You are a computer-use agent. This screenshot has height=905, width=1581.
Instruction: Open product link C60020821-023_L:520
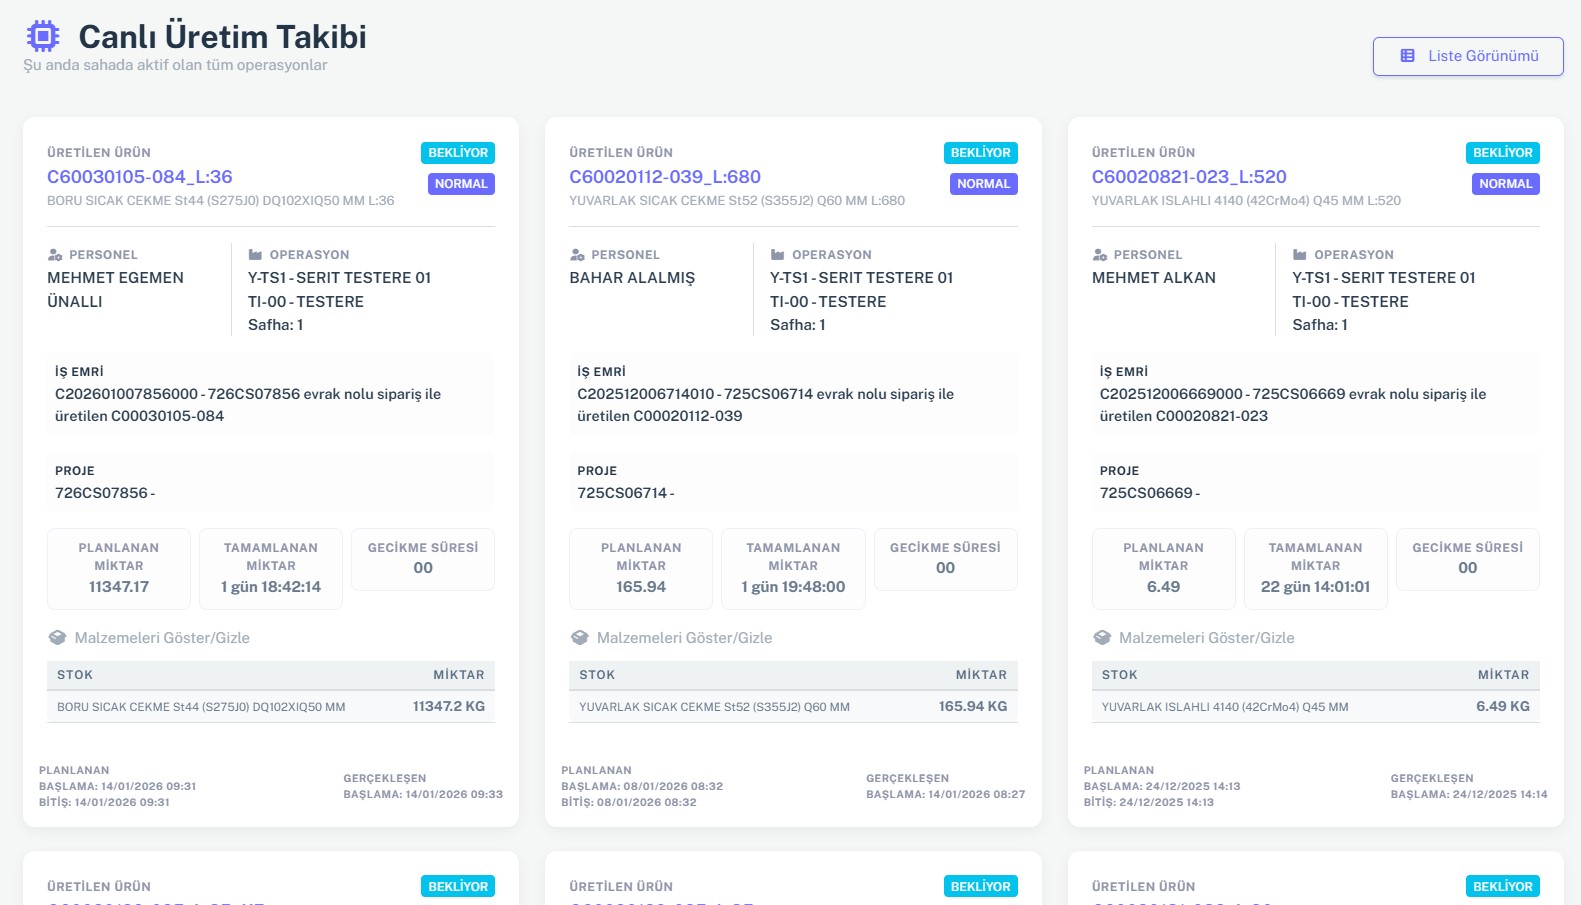(1188, 177)
